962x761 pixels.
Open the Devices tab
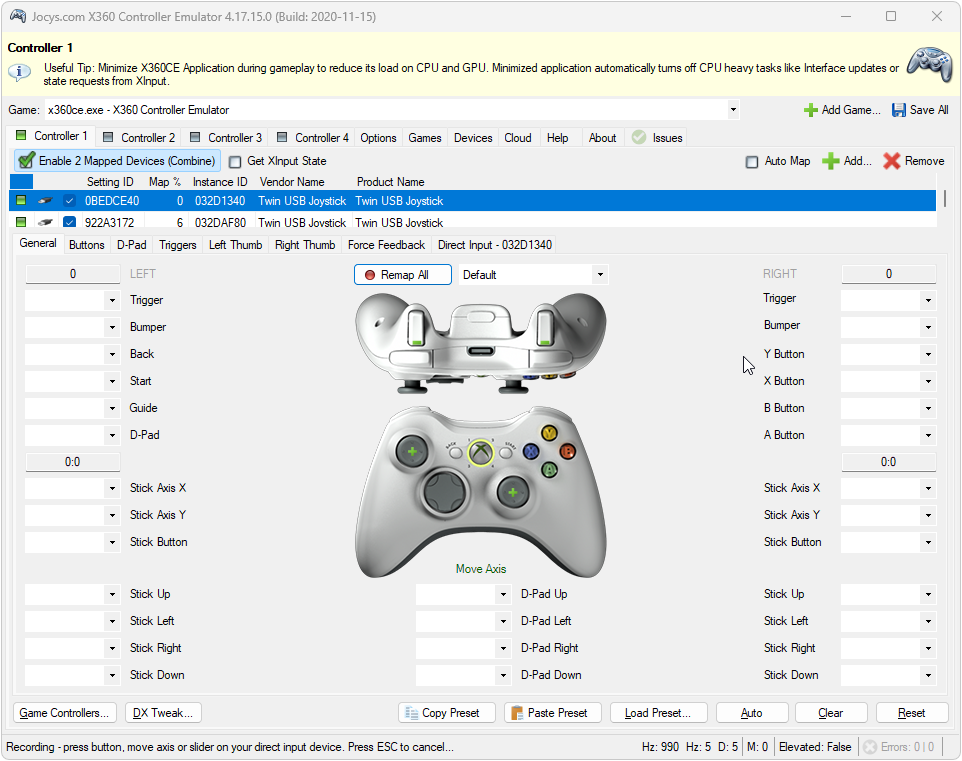click(x=473, y=138)
